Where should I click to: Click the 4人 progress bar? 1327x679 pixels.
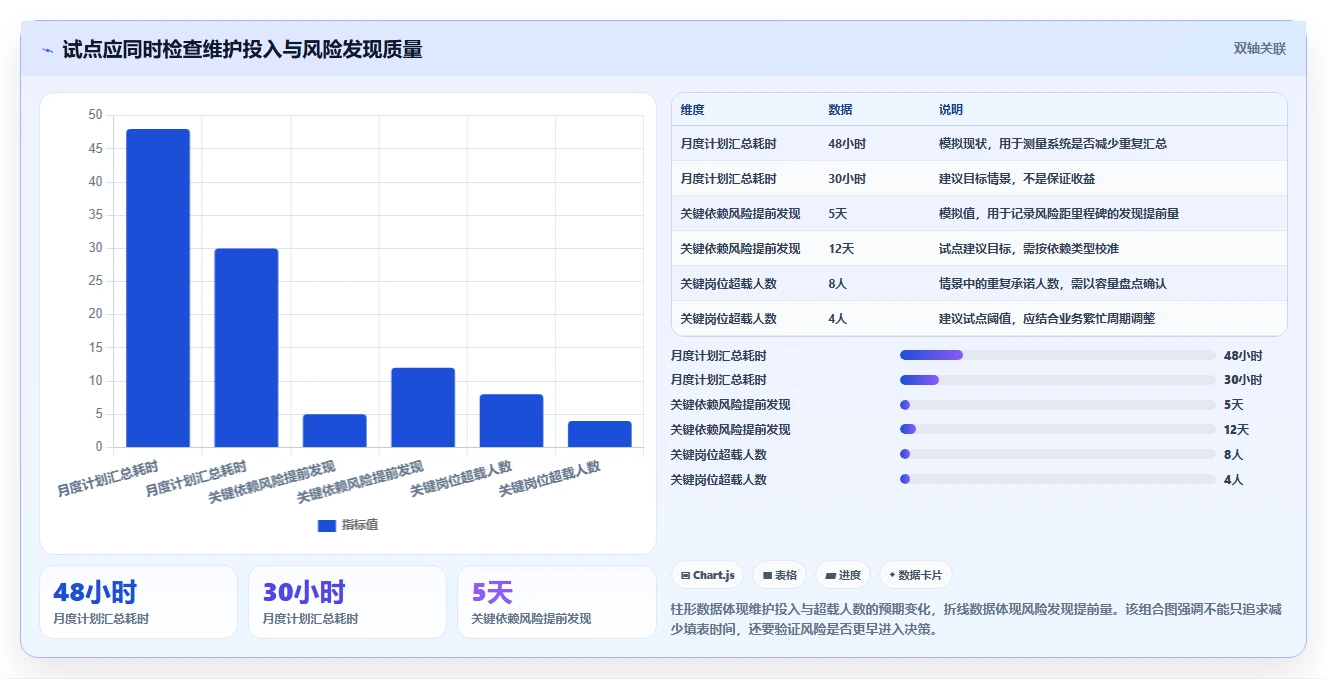pos(1058,479)
